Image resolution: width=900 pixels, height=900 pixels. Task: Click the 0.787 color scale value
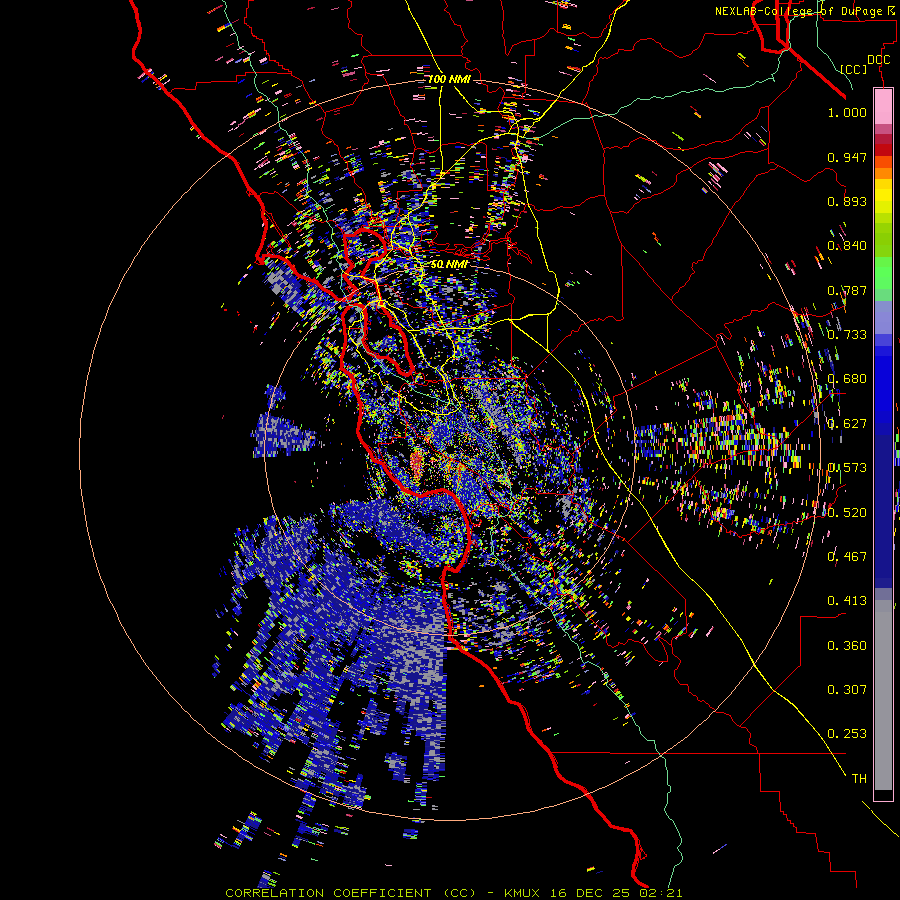point(847,290)
